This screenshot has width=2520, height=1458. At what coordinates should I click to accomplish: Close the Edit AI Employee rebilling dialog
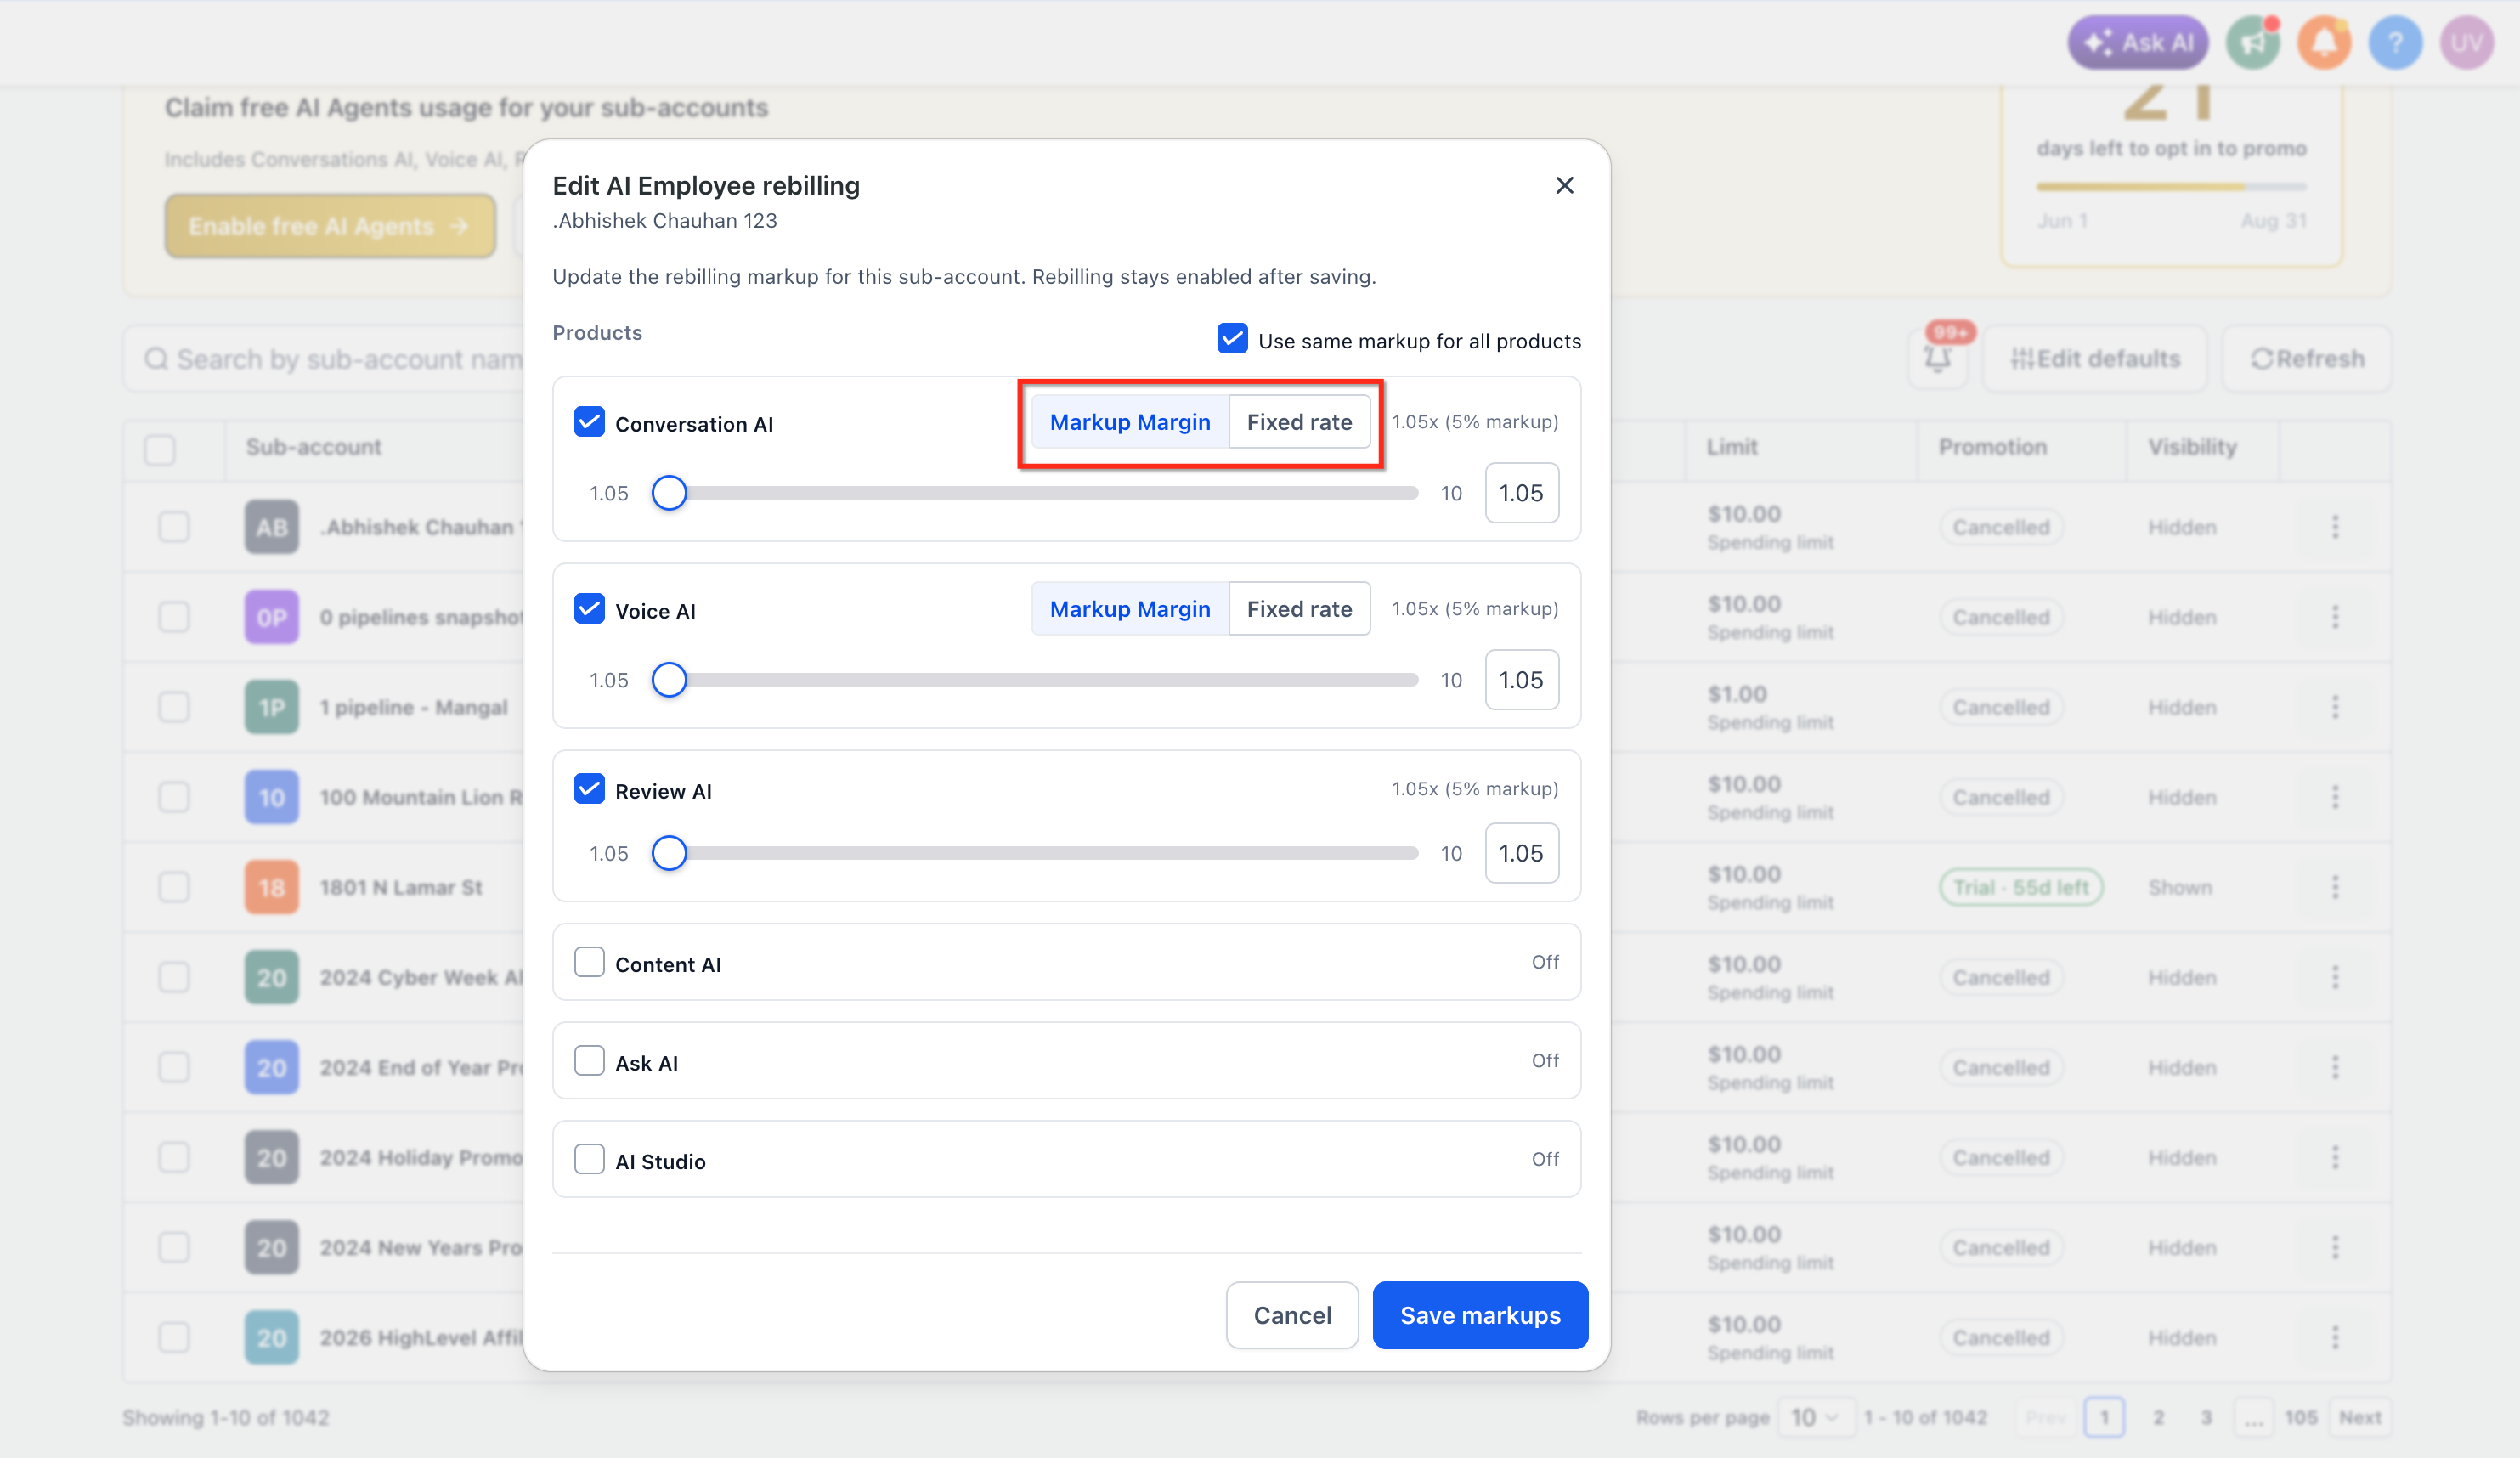(x=1564, y=186)
